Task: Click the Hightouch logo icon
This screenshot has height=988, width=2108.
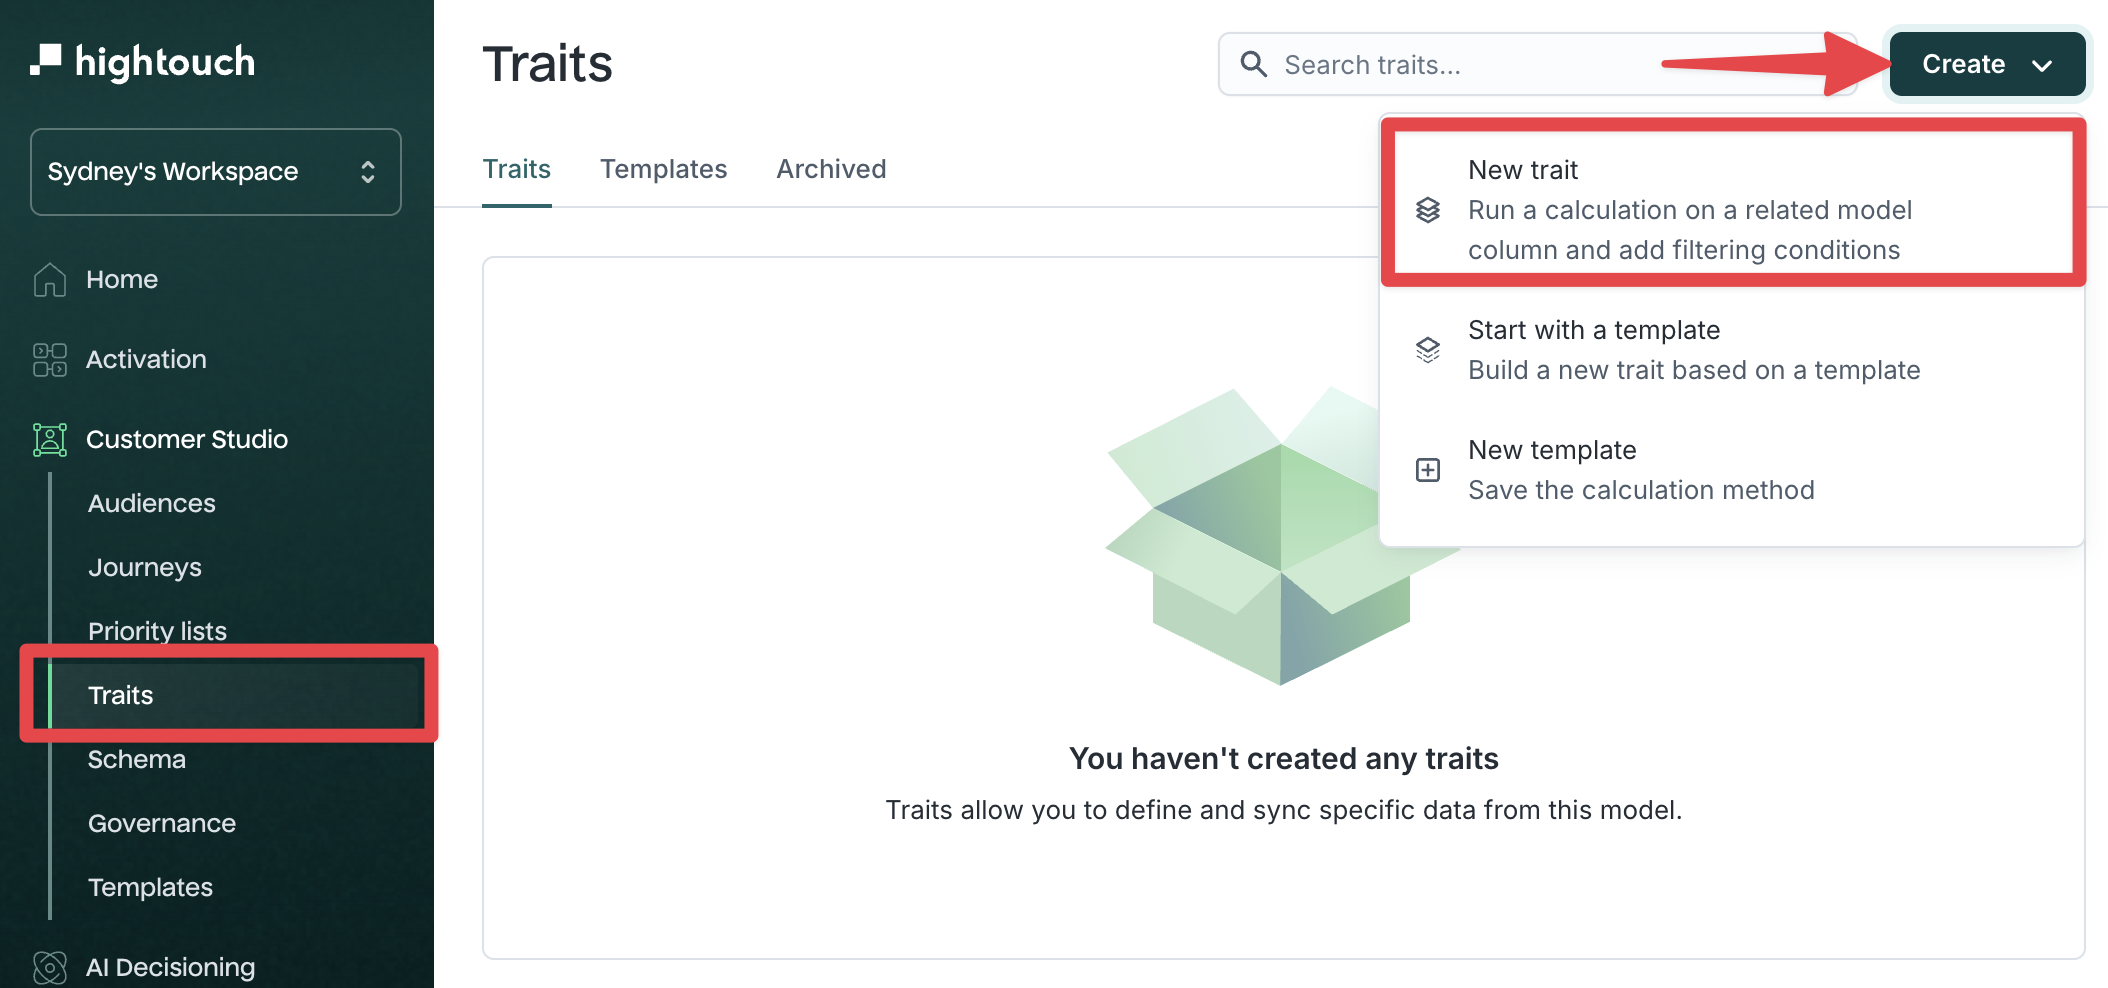Action: [46, 60]
